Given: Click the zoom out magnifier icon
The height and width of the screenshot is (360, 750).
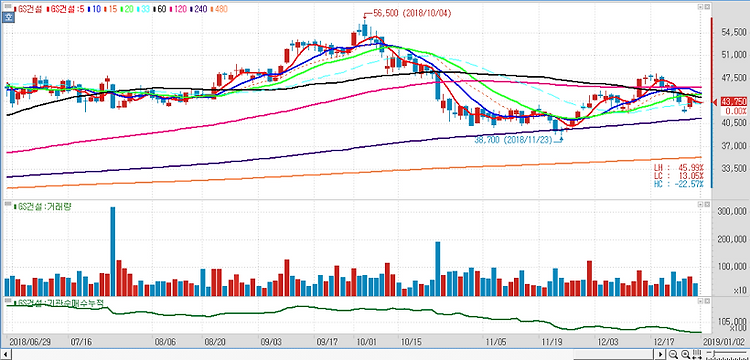Looking at the screenshot, I should pyautogui.click(x=673, y=354).
